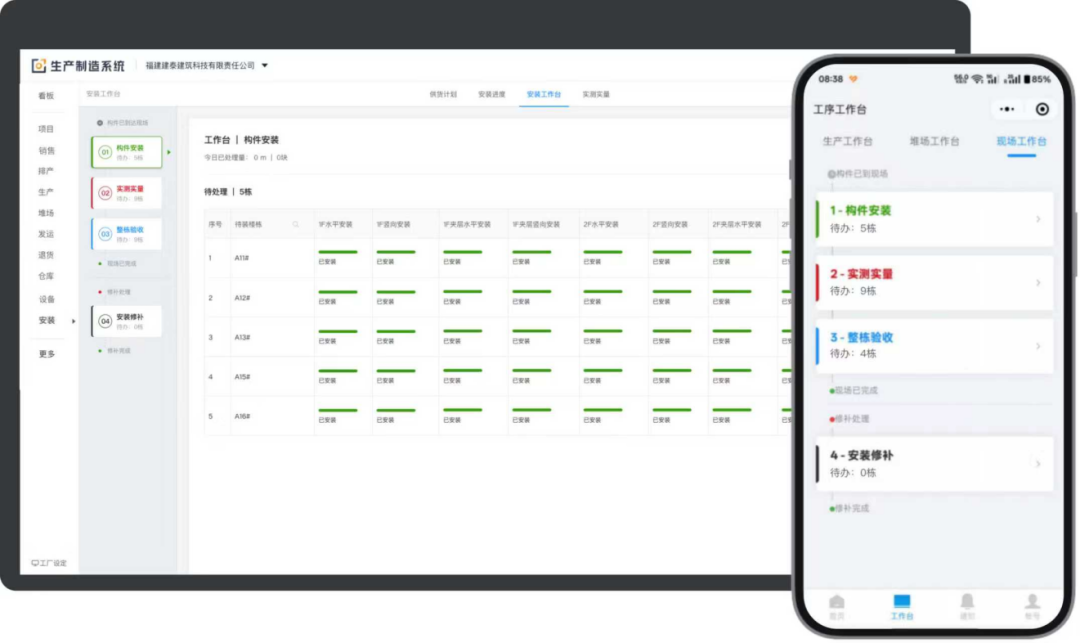Click A11# 1F水平安装 green progress bar
Screen dimensions: 1080x643
click(x=338, y=252)
